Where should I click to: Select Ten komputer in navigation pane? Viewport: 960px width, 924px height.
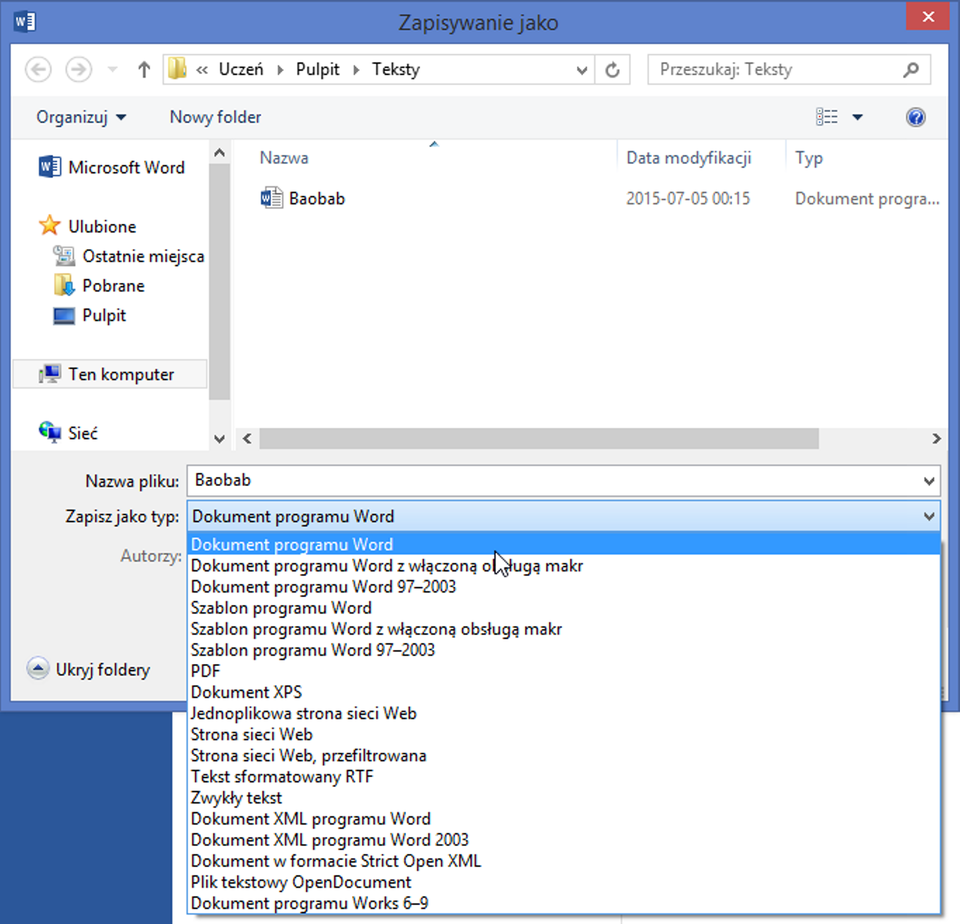click(x=110, y=374)
